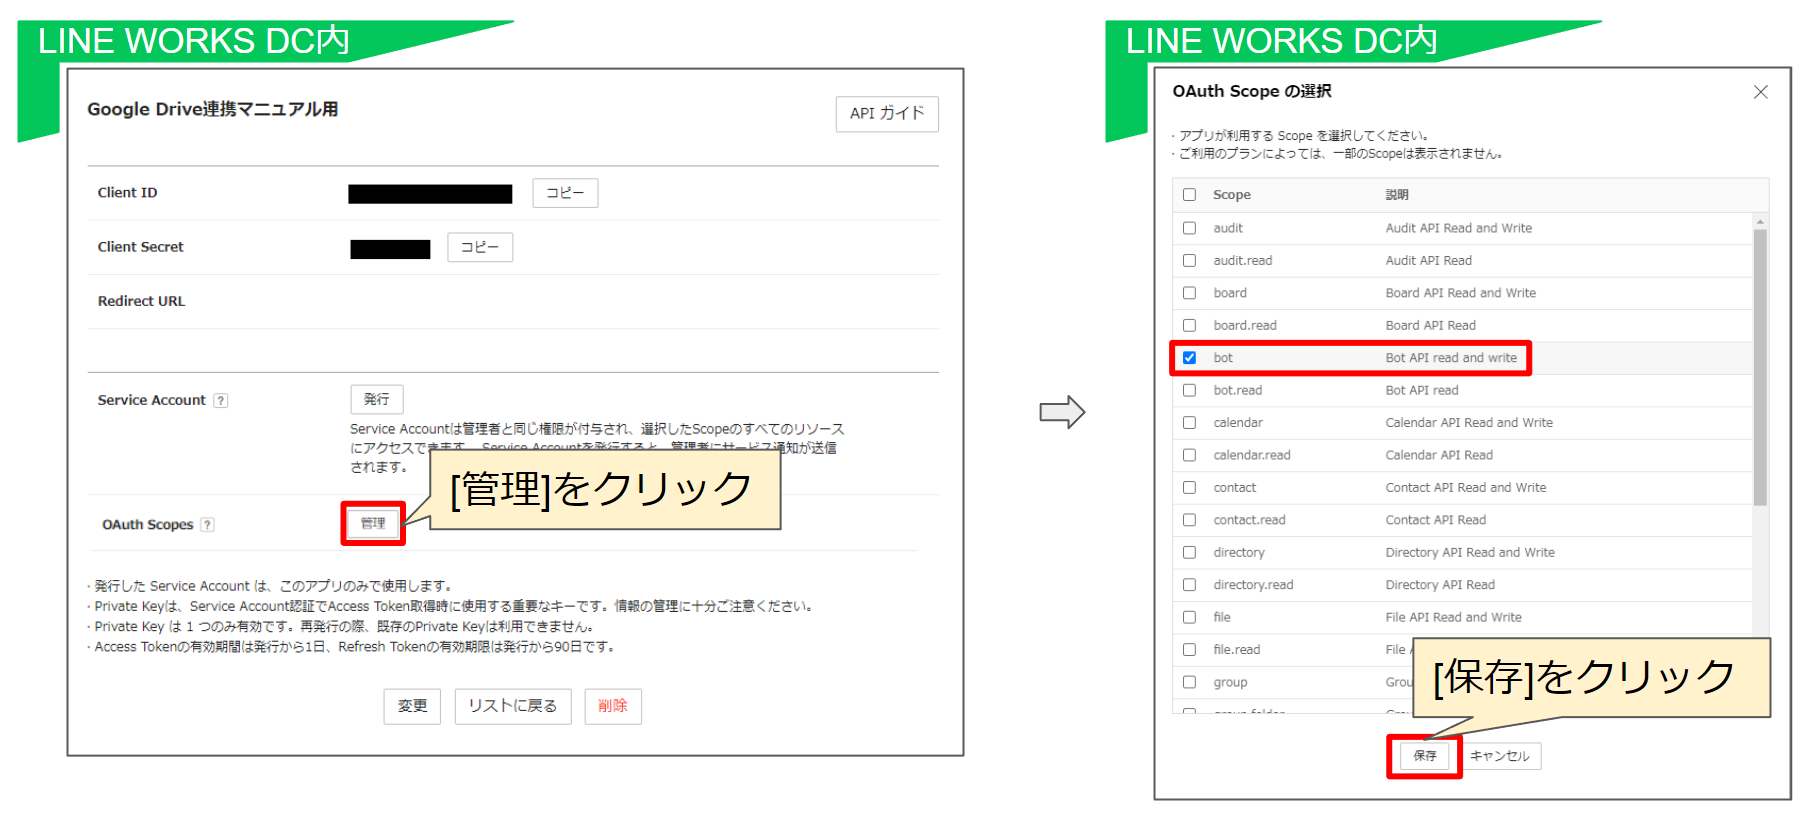Click 'Board API Read' description text
Image resolution: width=1815 pixels, height=818 pixels.
[x=1430, y=325]
